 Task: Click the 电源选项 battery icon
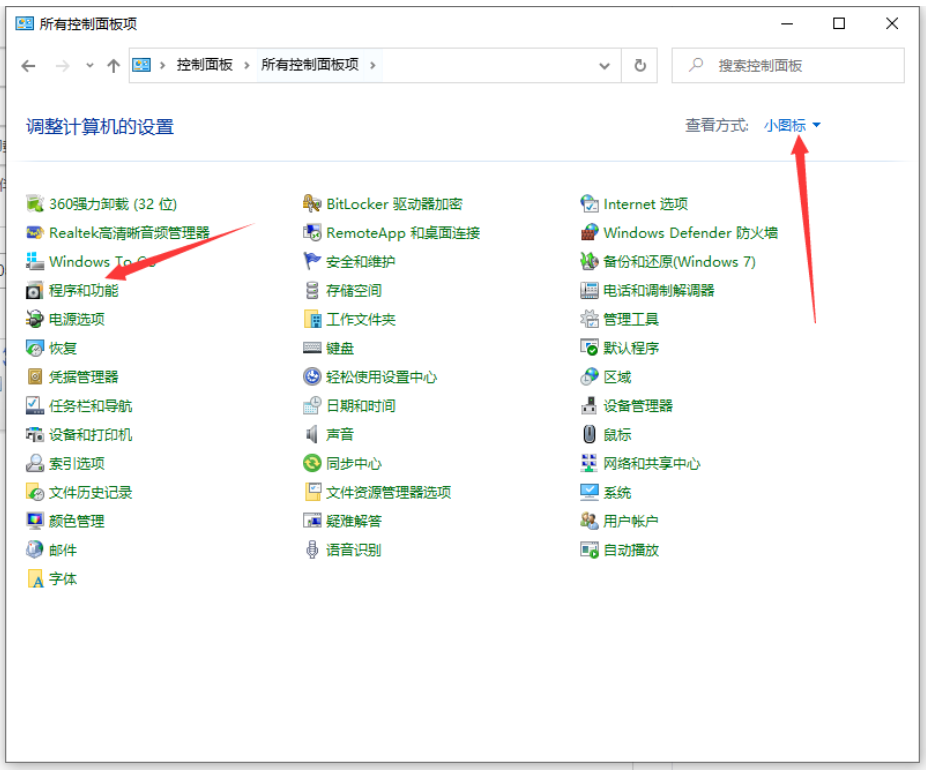[x=35, y=320]
